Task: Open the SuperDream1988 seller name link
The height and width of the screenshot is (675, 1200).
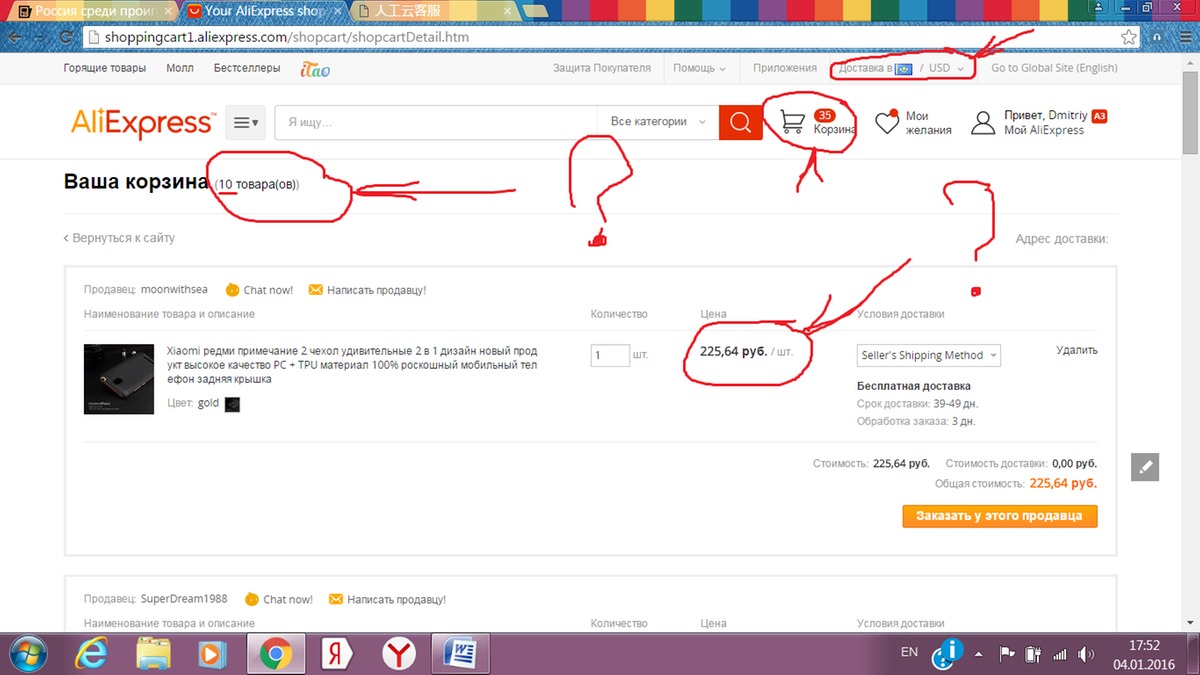Action: click(184, 599)
